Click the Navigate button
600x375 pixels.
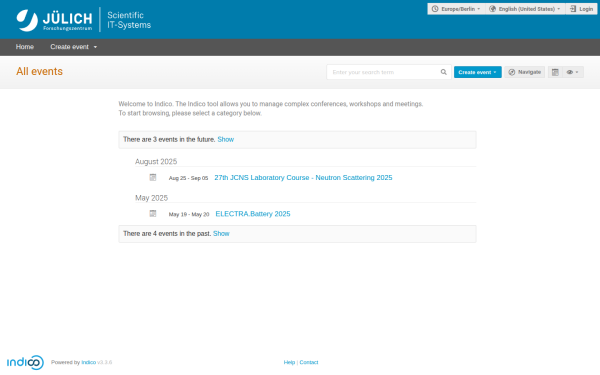coord(524,72)
